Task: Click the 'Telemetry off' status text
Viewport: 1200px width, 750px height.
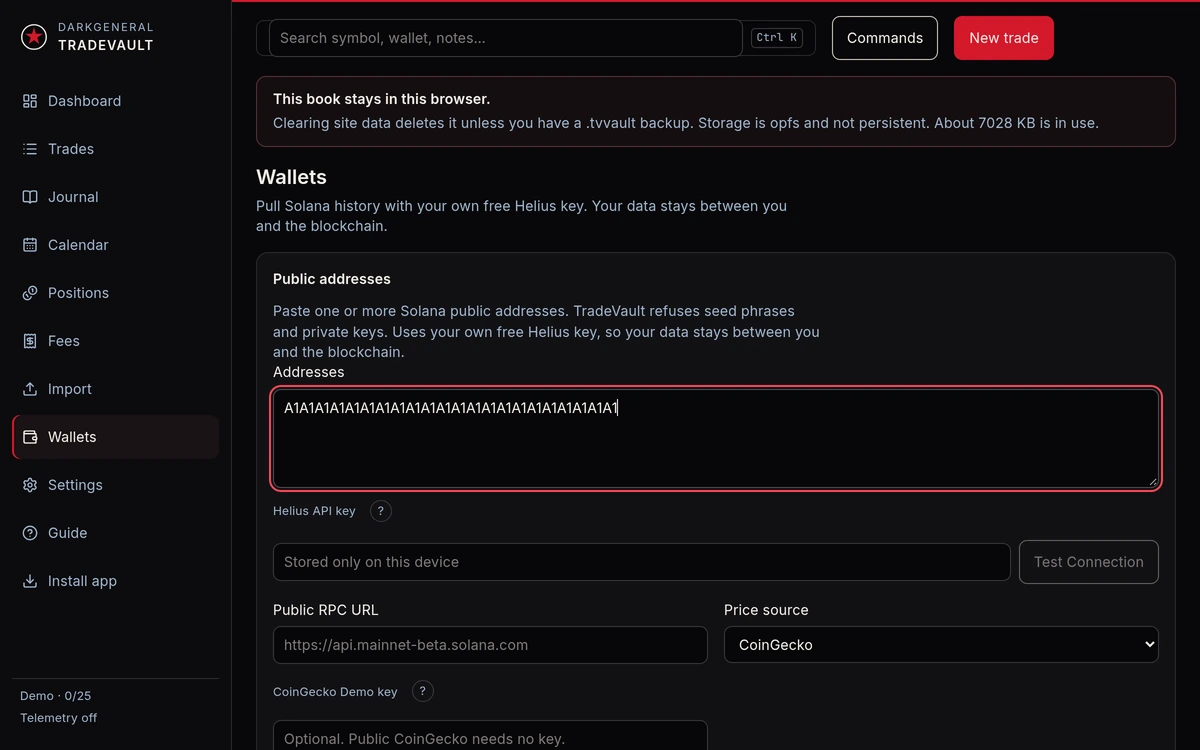Action: [59, 718]
